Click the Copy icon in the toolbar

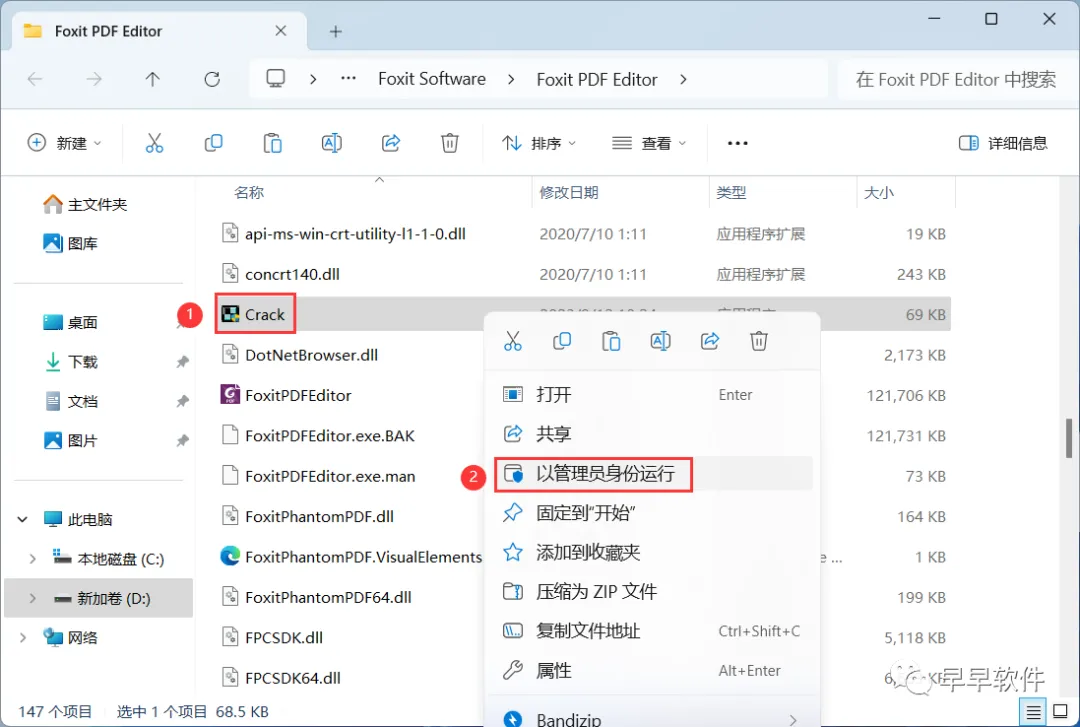(214, 143)
